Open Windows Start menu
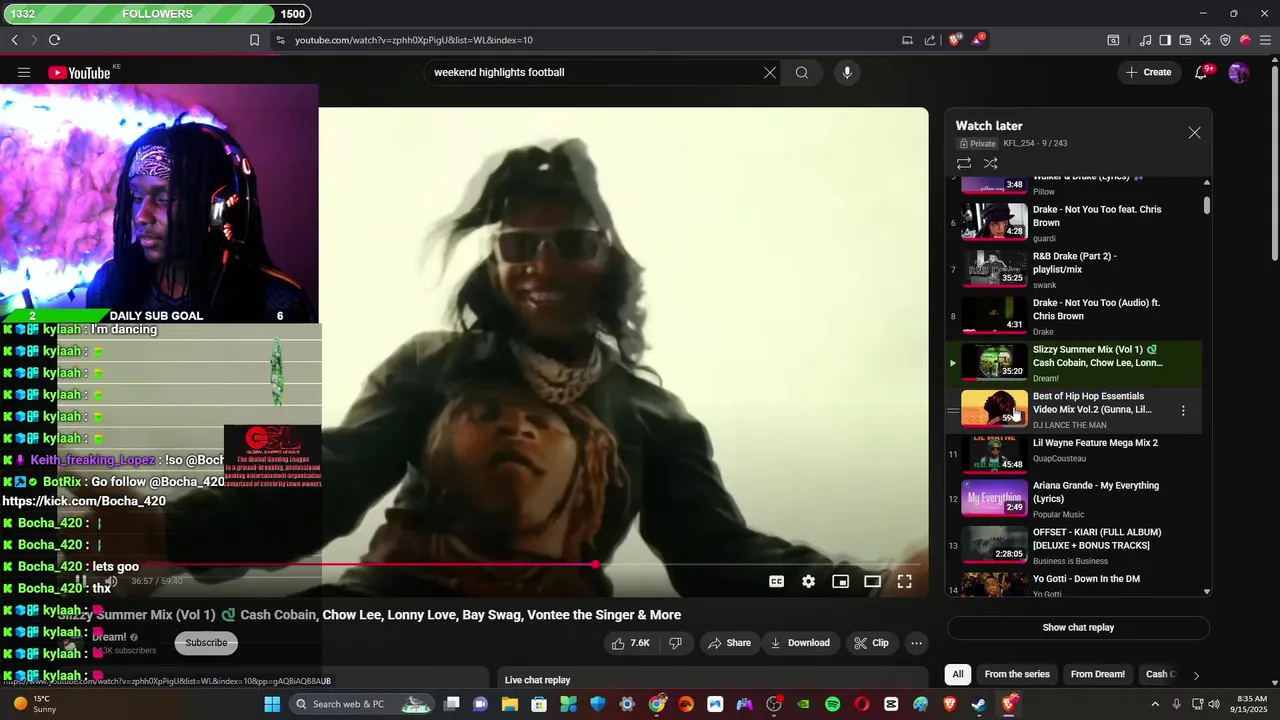This screenshot has width=1280, height=720. (x=272, y=704)
